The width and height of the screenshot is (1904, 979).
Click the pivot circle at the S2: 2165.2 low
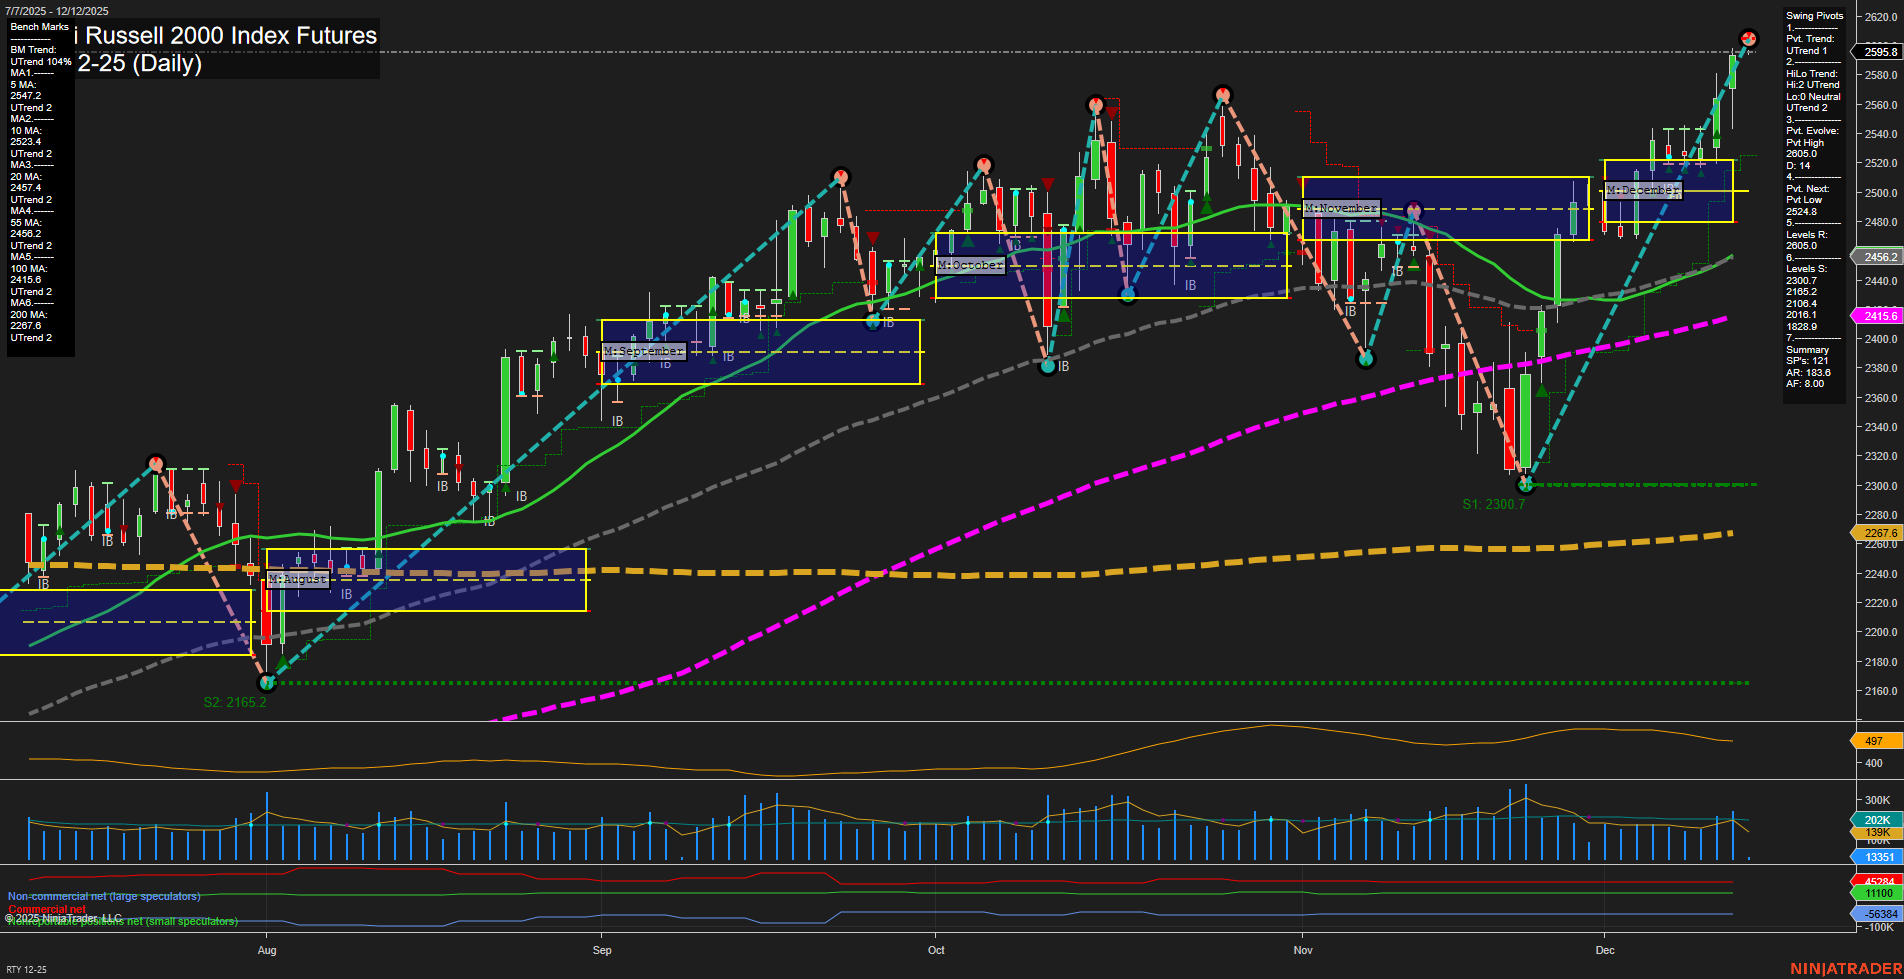click(267, 683)
